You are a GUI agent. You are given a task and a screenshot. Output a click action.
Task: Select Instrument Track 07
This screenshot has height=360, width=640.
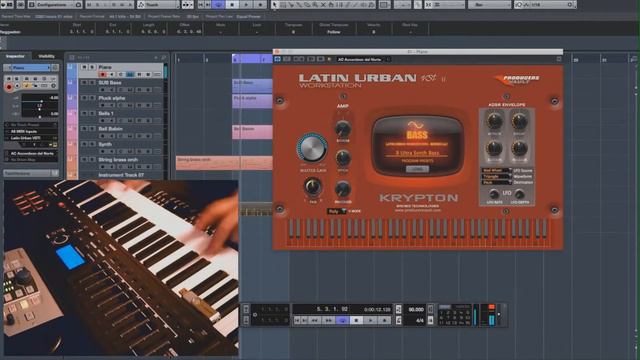pos(122,175)
